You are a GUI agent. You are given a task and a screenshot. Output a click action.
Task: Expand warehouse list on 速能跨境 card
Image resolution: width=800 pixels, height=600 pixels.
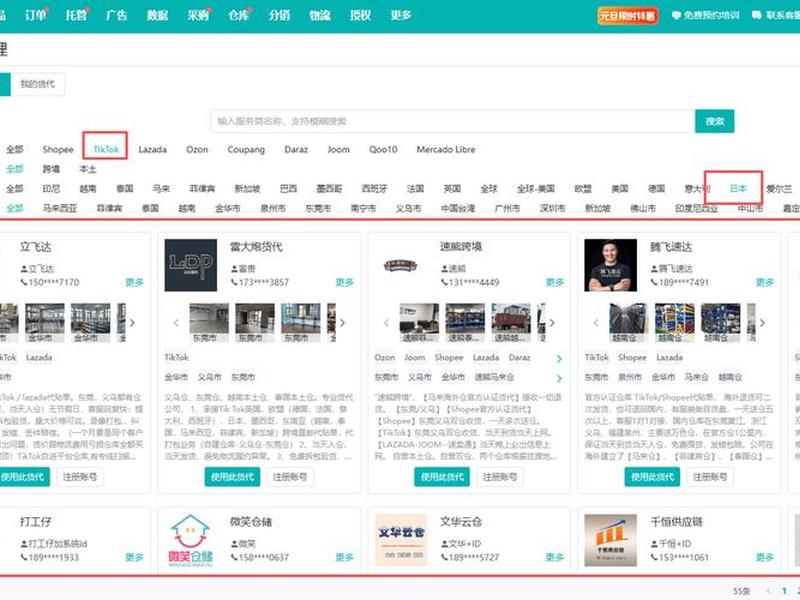point(559,378)
